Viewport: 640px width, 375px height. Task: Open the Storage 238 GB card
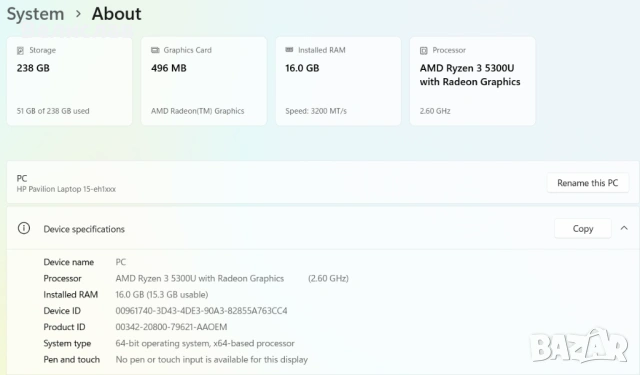(69, 81)
